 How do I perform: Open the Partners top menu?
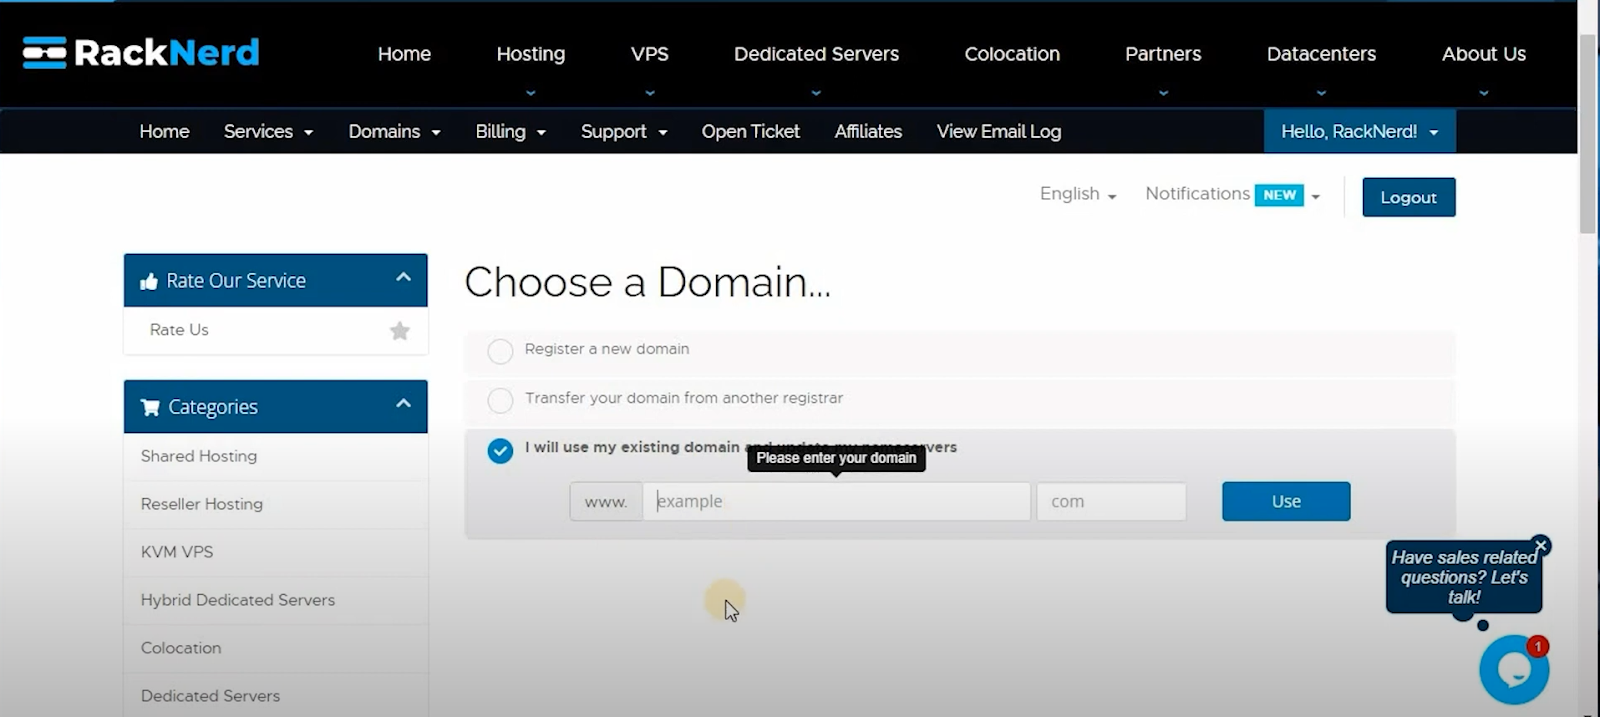[1163, 54]
